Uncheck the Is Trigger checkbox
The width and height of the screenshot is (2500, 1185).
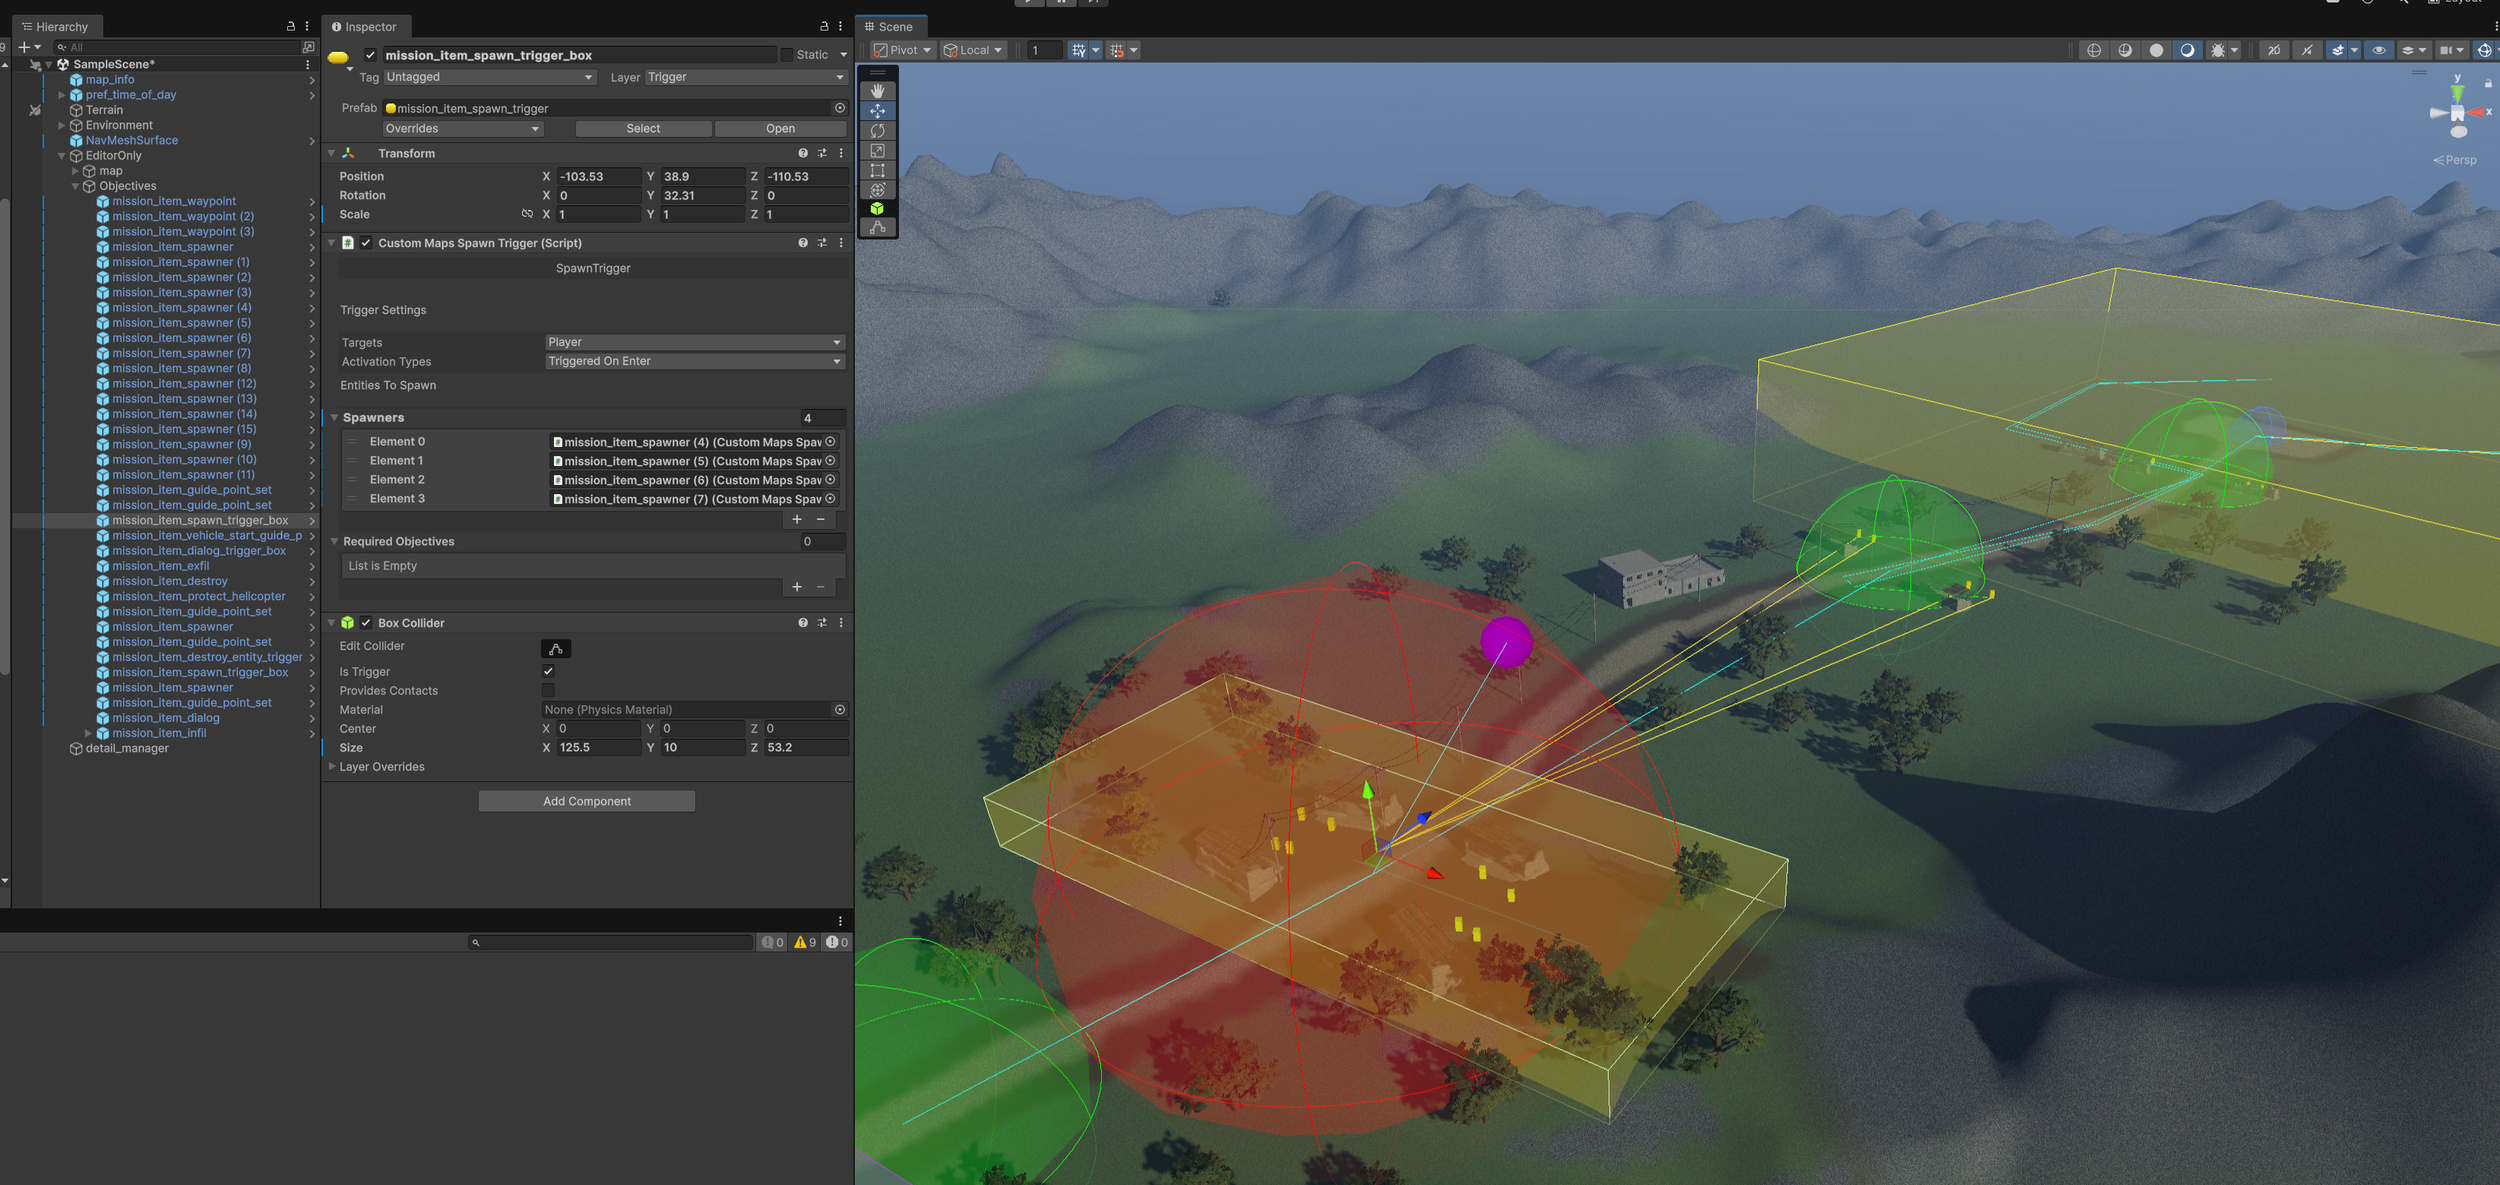(548, 671)
